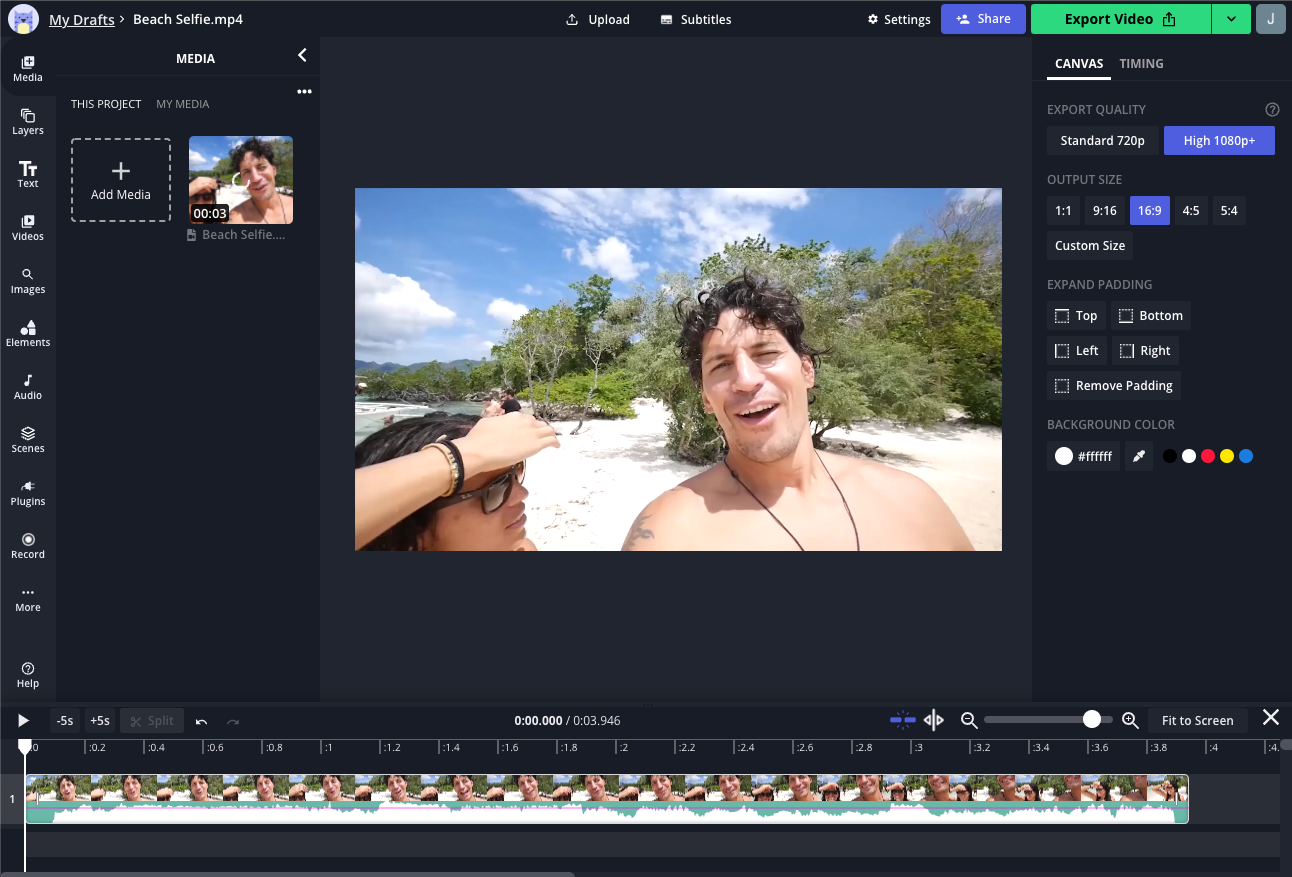Choose the 9:16 output size

point(1104,211)
